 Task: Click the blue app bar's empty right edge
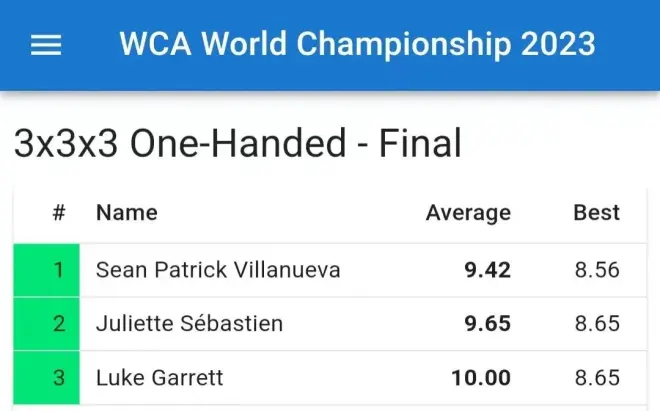[630, 45]
